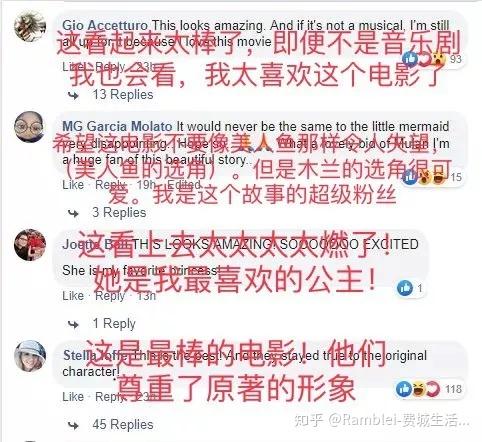Expand the 1 Reply thread
This screenshot has width=482, height=442.
[114, 324]
